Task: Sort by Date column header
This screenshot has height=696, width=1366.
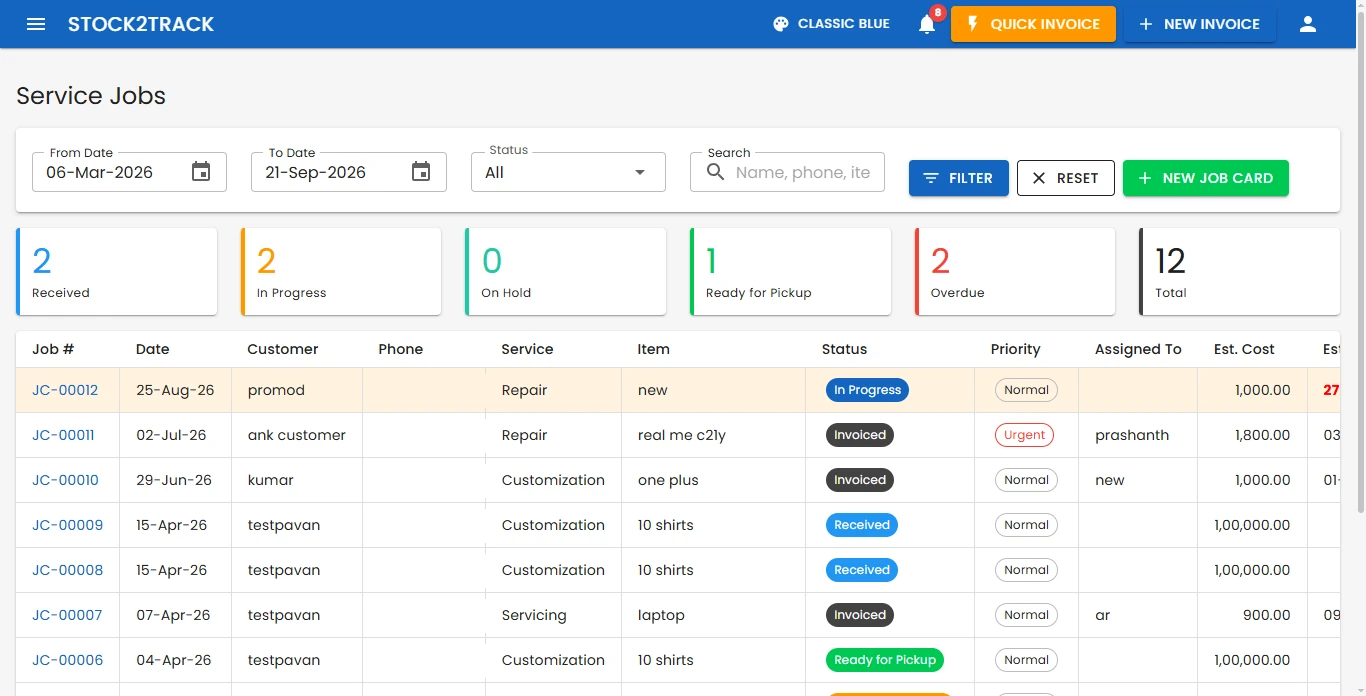Action: 153,349
